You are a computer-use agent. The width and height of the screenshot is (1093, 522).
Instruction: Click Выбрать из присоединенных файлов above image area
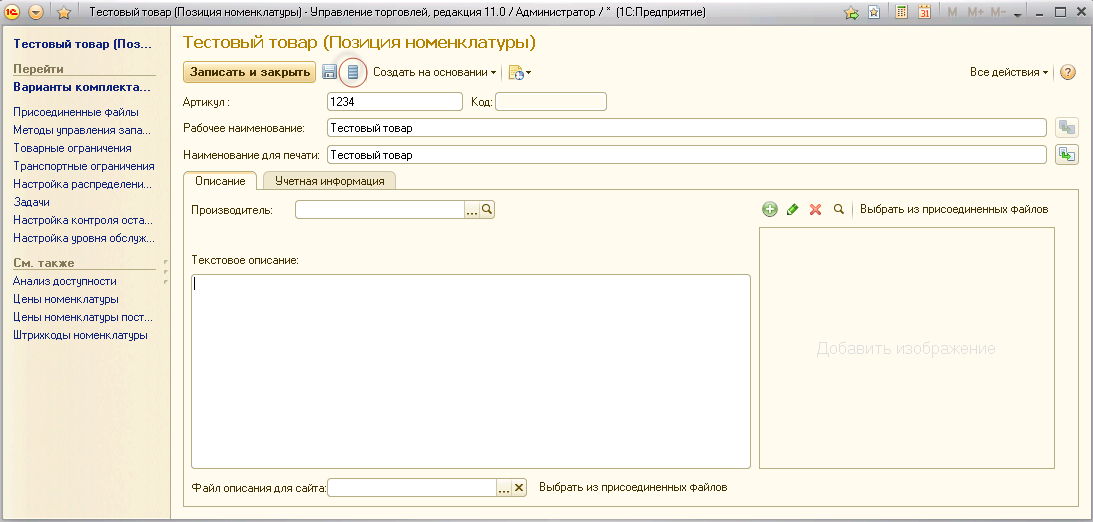pos(954,209)
